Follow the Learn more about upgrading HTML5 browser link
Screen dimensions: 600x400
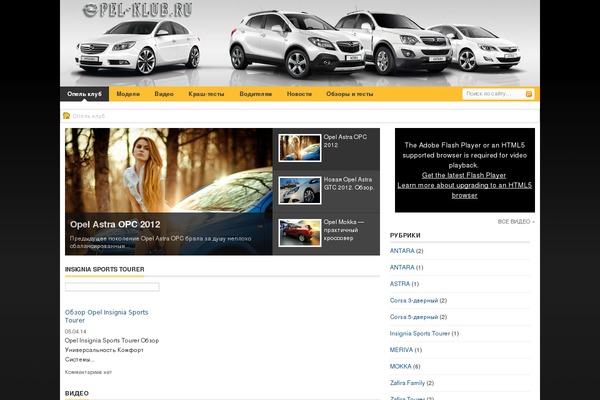(x=465, y=190)
